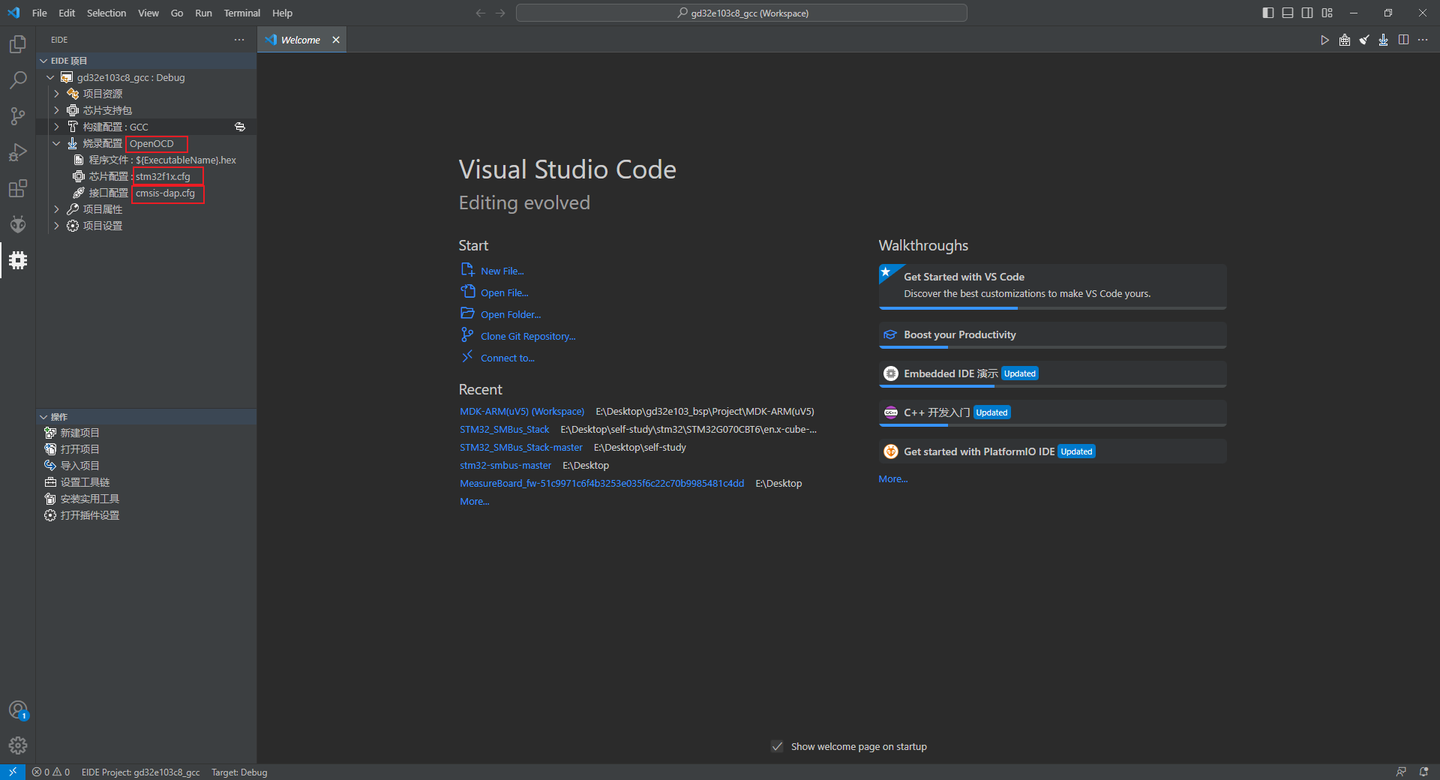1440x780 pixels.
Task: Click the Flash download icon in toolbar
Action: click(x=1383, y=39)
